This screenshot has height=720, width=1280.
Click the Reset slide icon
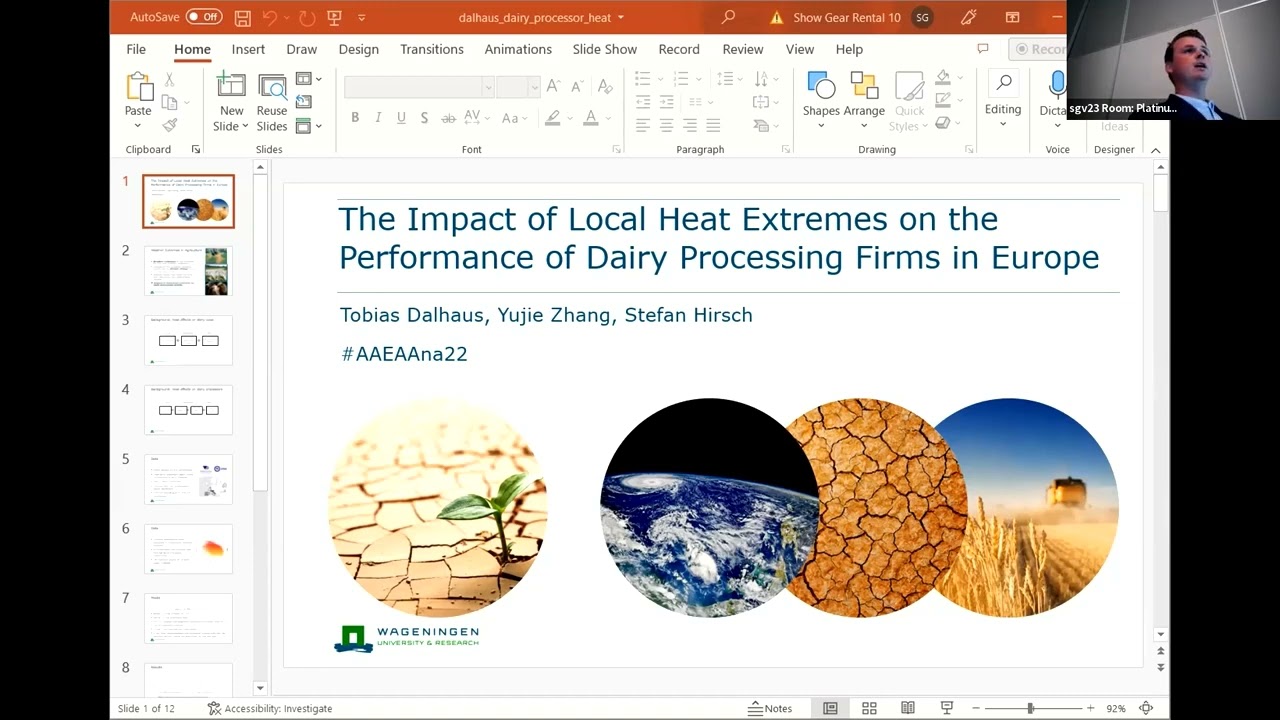[x=304, y=102]
